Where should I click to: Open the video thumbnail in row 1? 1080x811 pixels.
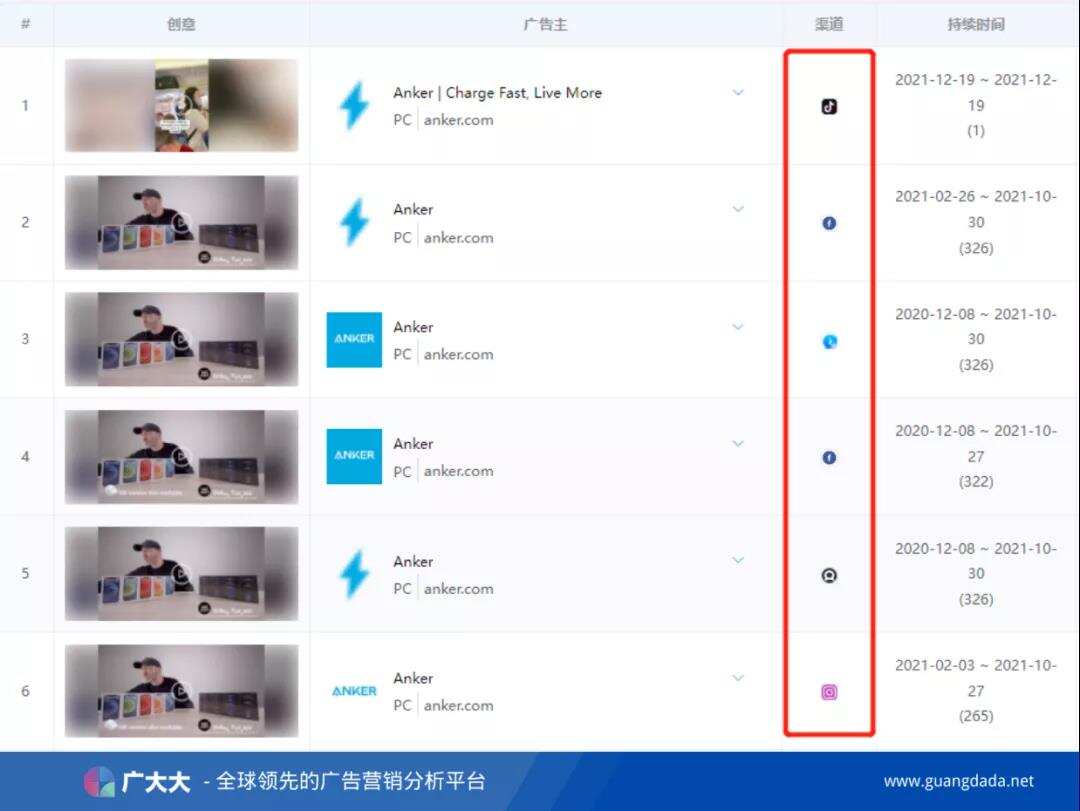181,105
